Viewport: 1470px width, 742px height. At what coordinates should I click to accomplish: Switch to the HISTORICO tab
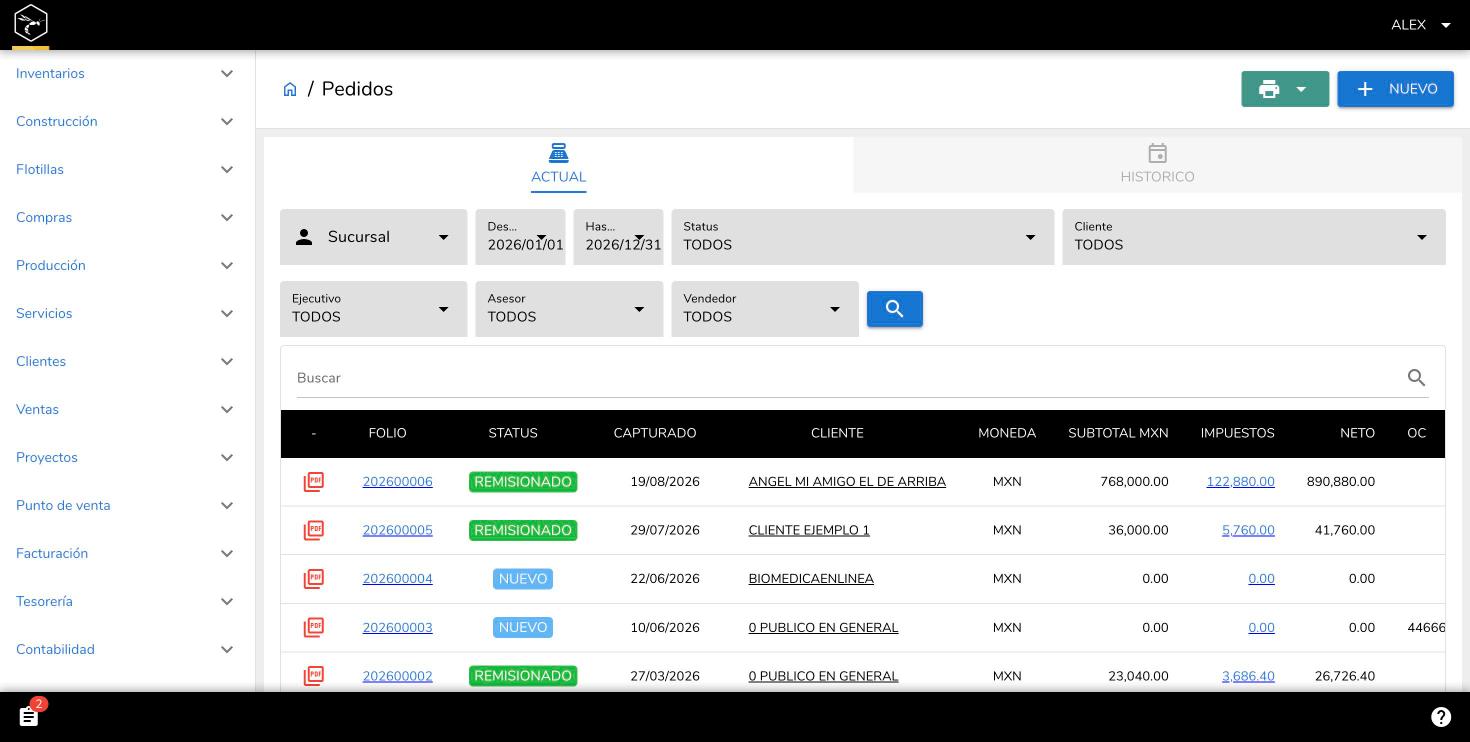click(x=1157, y=165)
